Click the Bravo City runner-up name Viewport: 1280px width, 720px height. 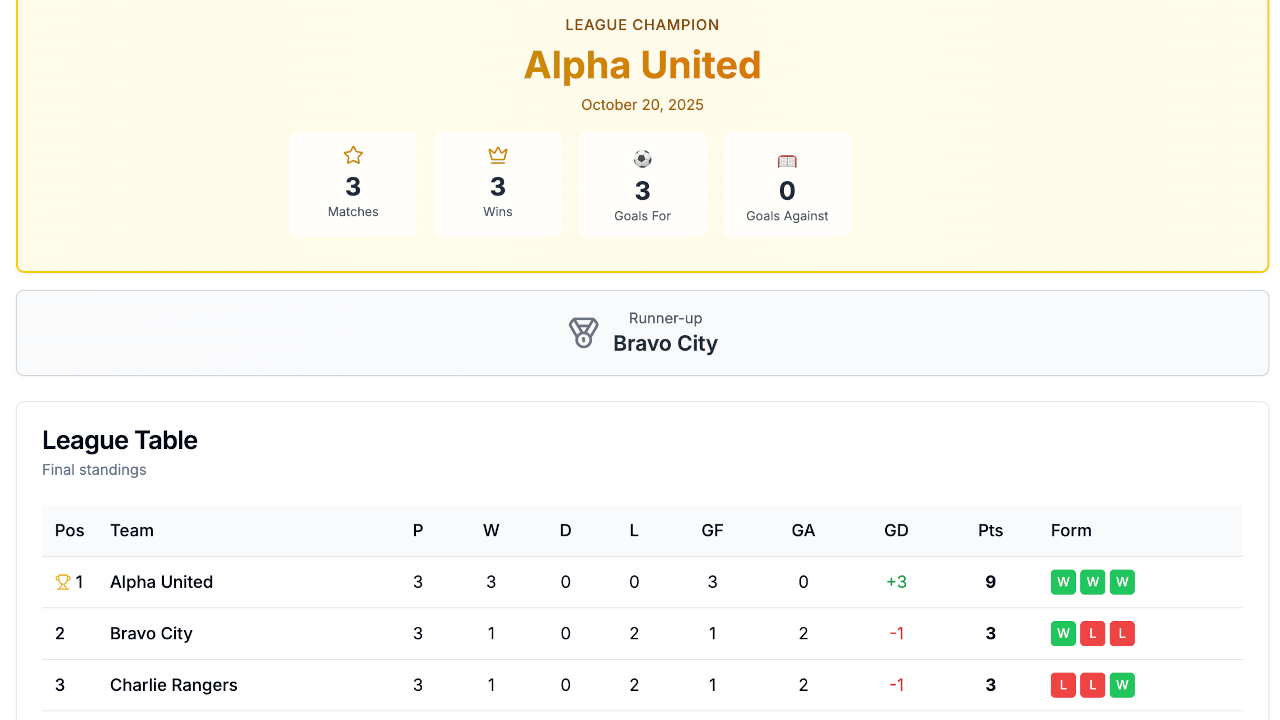point(665,343)
